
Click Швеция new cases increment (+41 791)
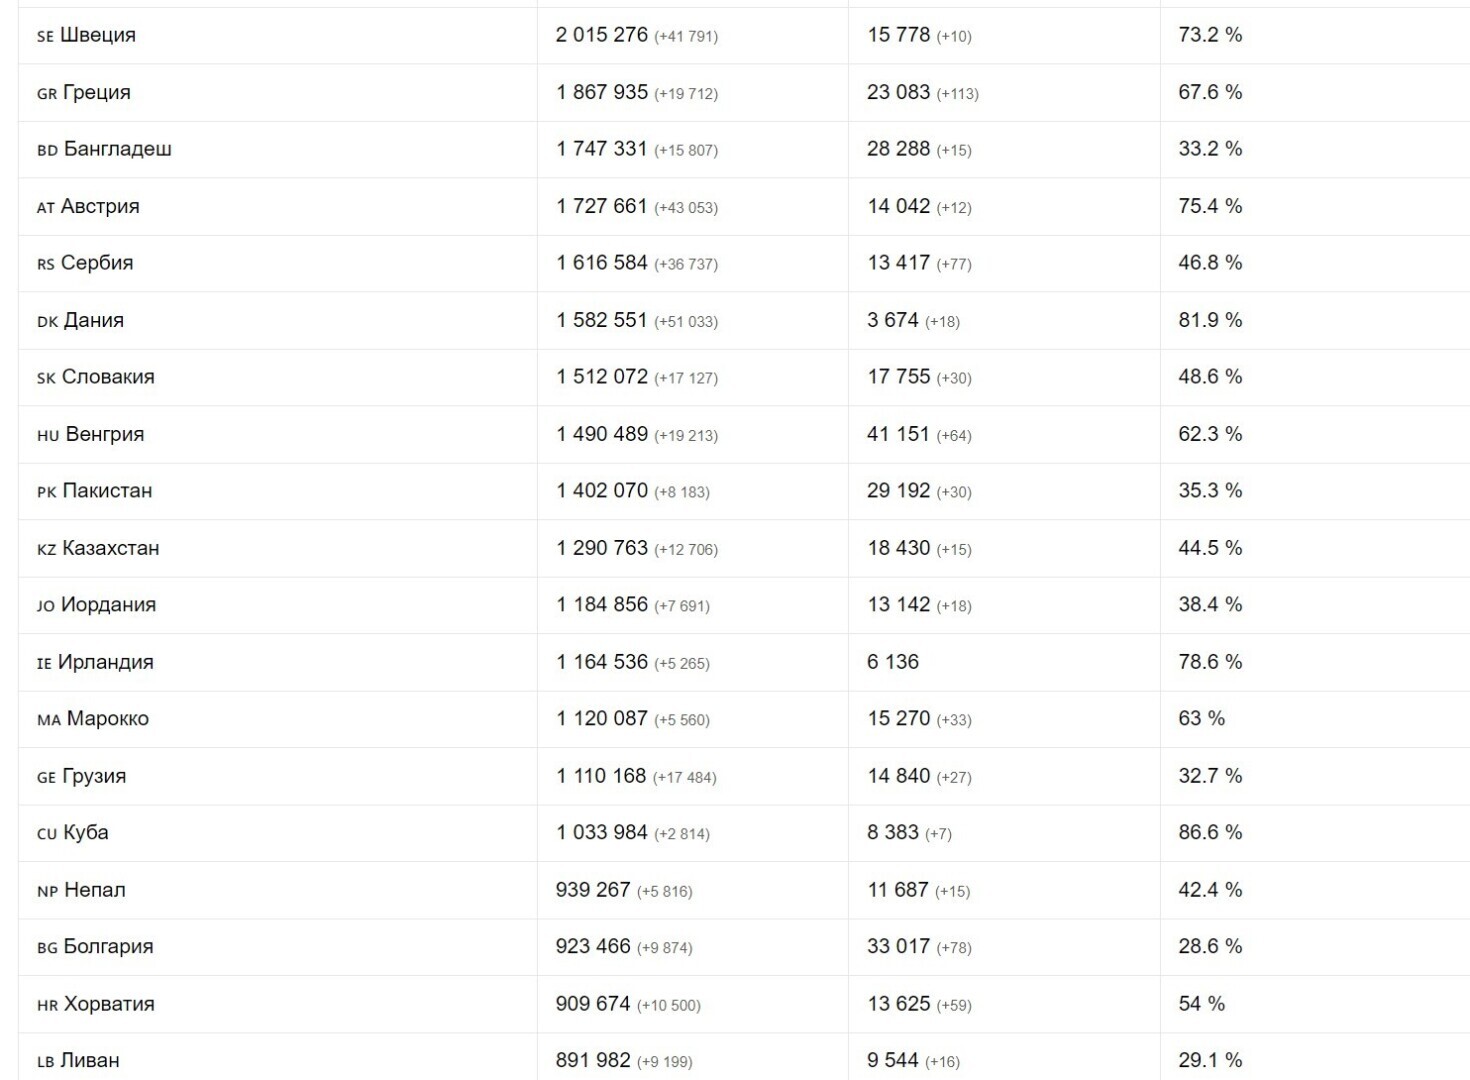point(686,37)
